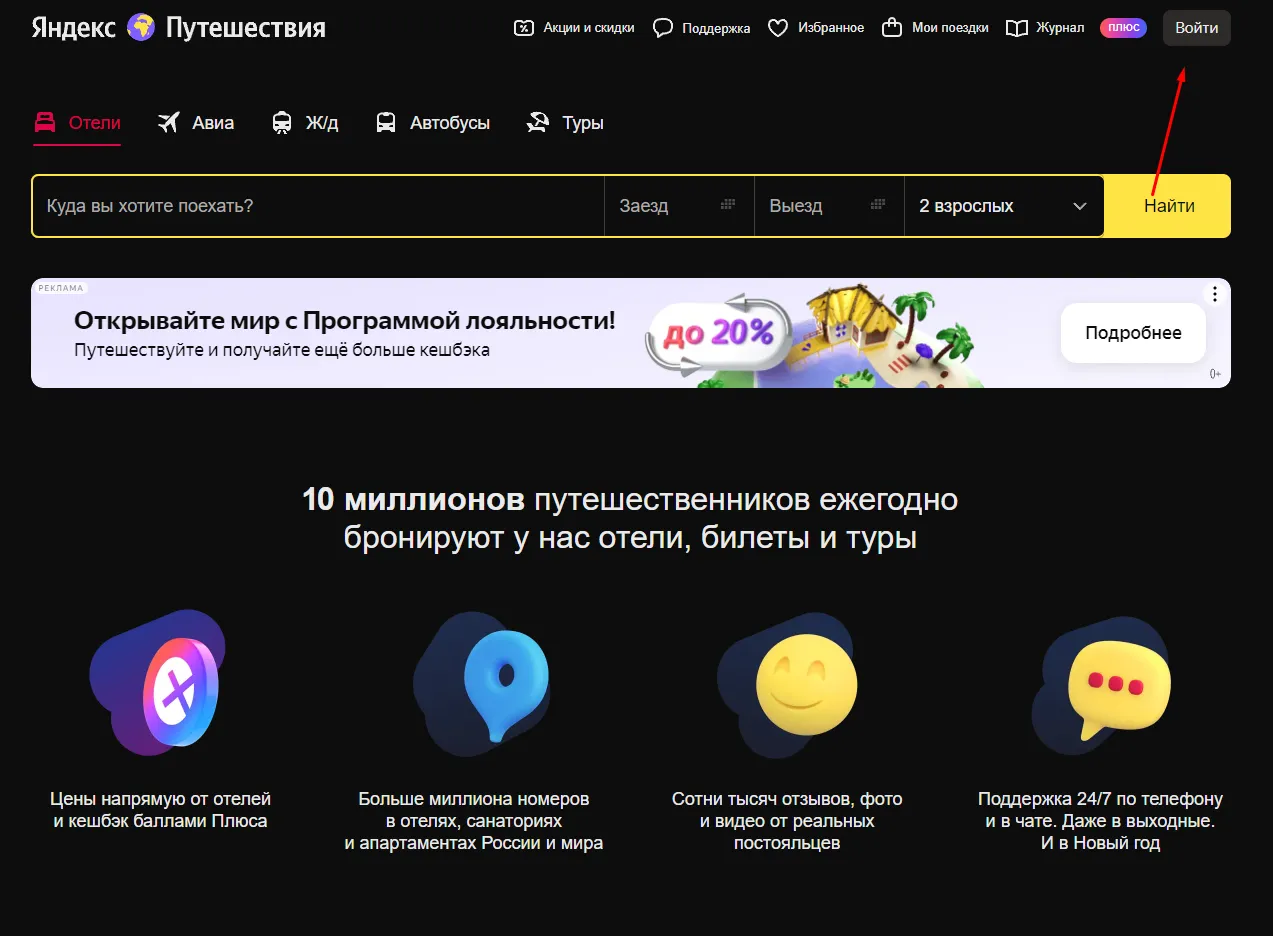Click the Мои поездки bag icon

pyautogui.click(x=892, y=27)
